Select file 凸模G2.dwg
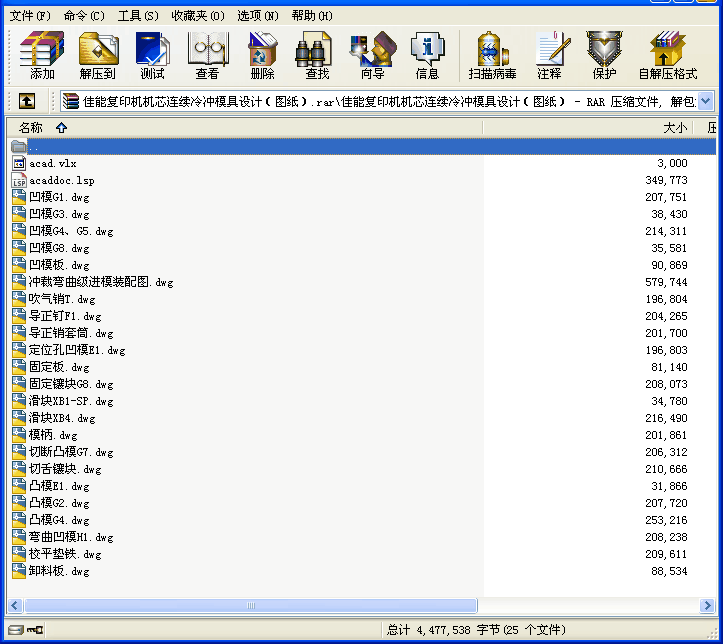This screenshot has height=644, width=723. (x=59, y=503)
